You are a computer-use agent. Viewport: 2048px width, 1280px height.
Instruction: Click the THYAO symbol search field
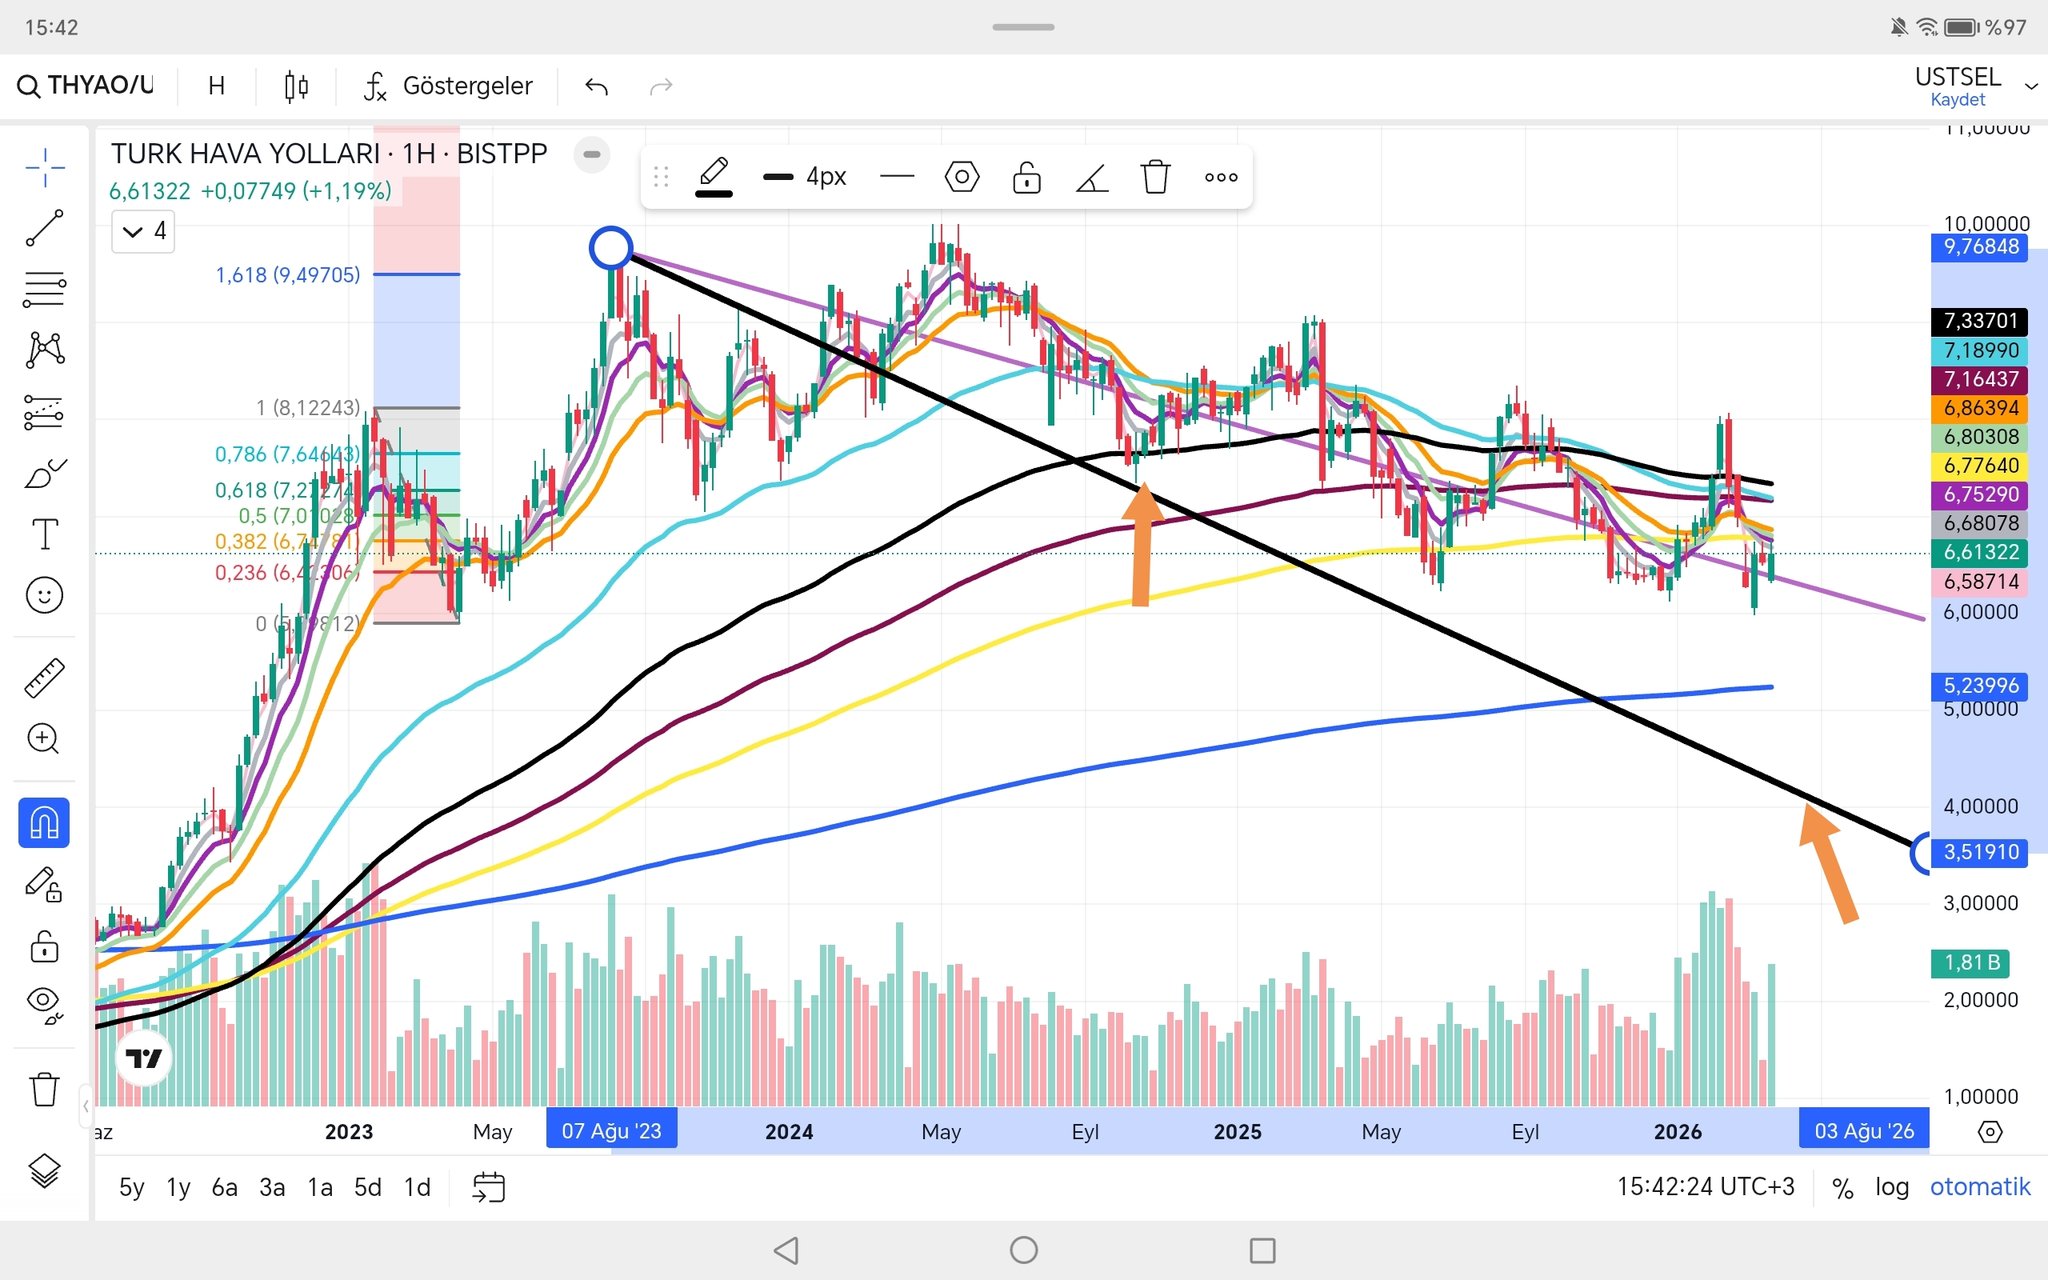point(87,86)
